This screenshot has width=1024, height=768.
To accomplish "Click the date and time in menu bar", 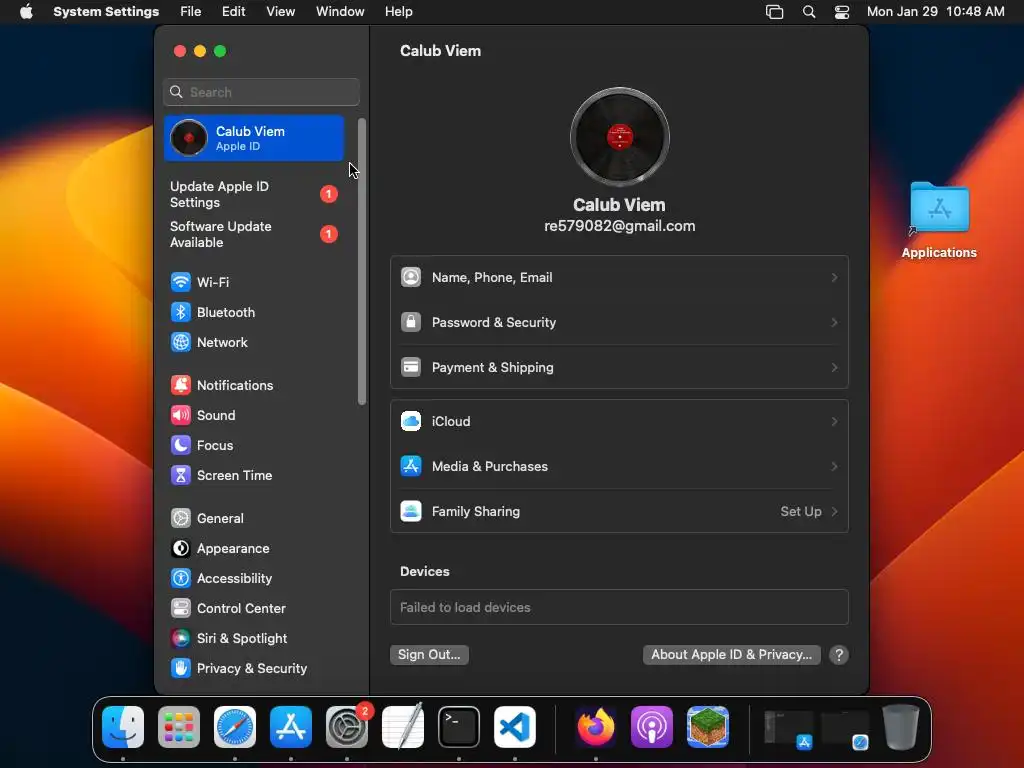I will pos(935,12).
